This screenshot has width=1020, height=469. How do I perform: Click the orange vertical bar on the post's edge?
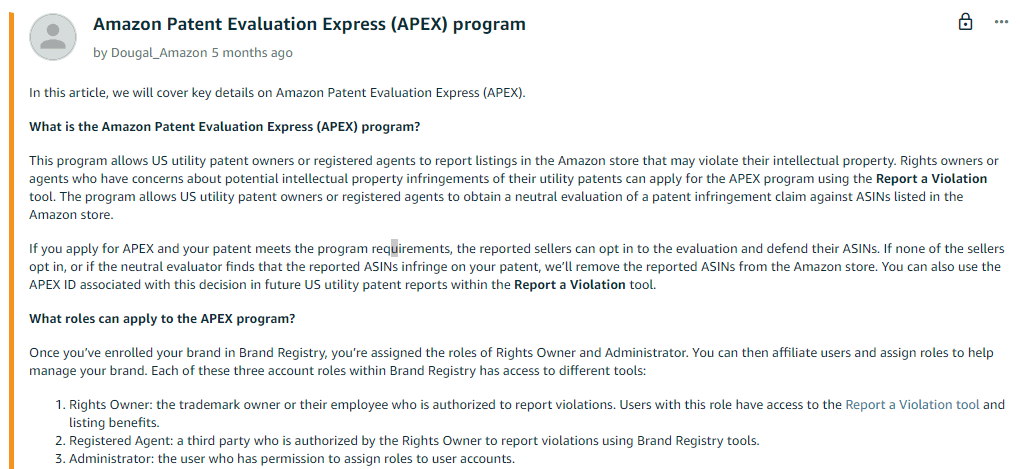coord(11,241)
